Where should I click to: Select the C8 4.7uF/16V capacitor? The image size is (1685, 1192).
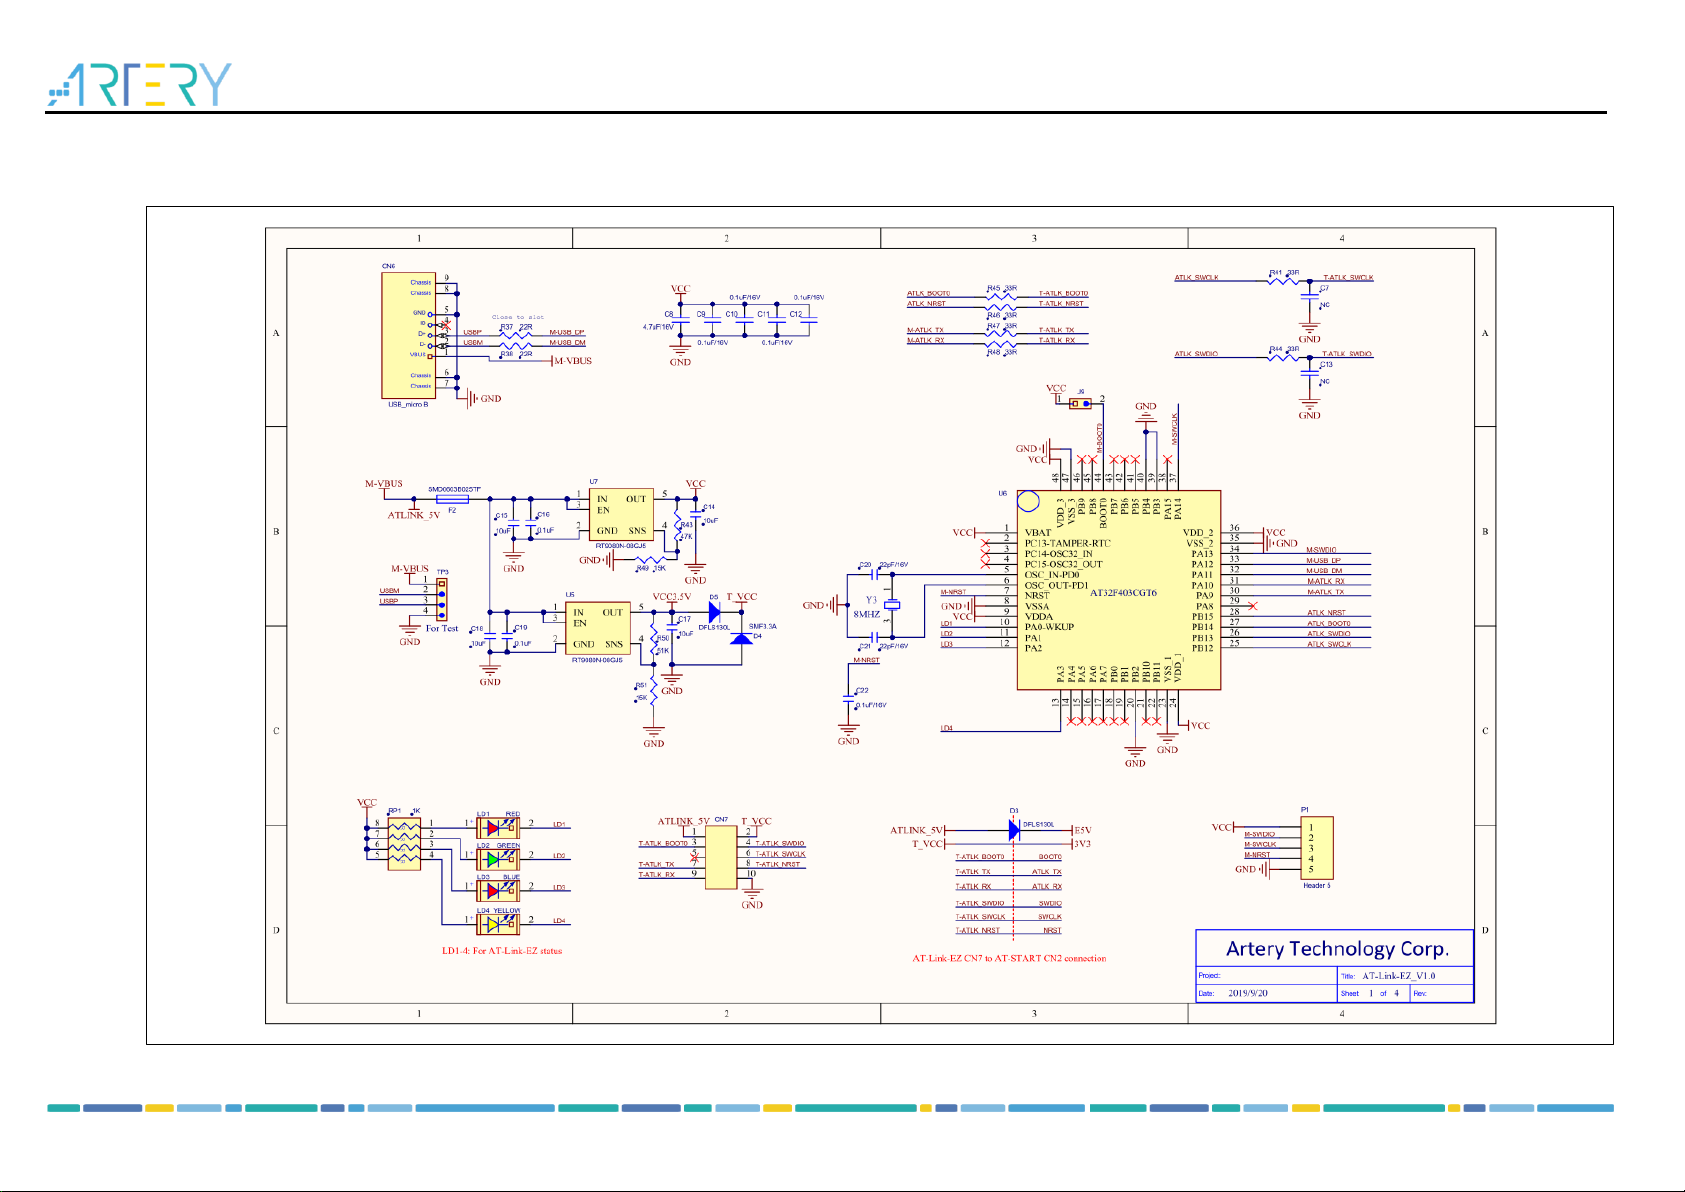[681, 322]
